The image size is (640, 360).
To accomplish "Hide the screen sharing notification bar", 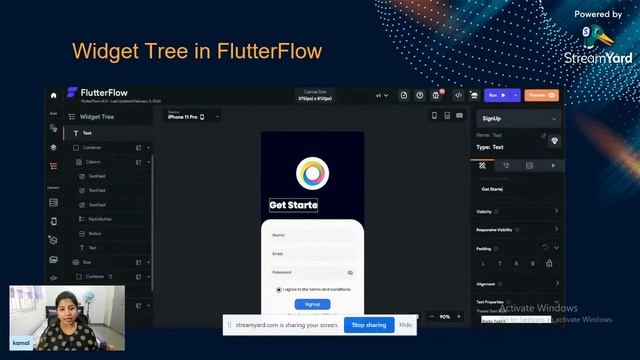I will [405, 325].
